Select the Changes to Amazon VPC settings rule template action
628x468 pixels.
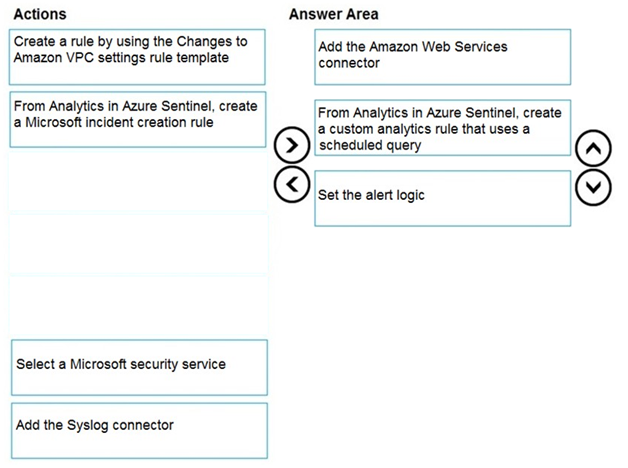point(137,57)
